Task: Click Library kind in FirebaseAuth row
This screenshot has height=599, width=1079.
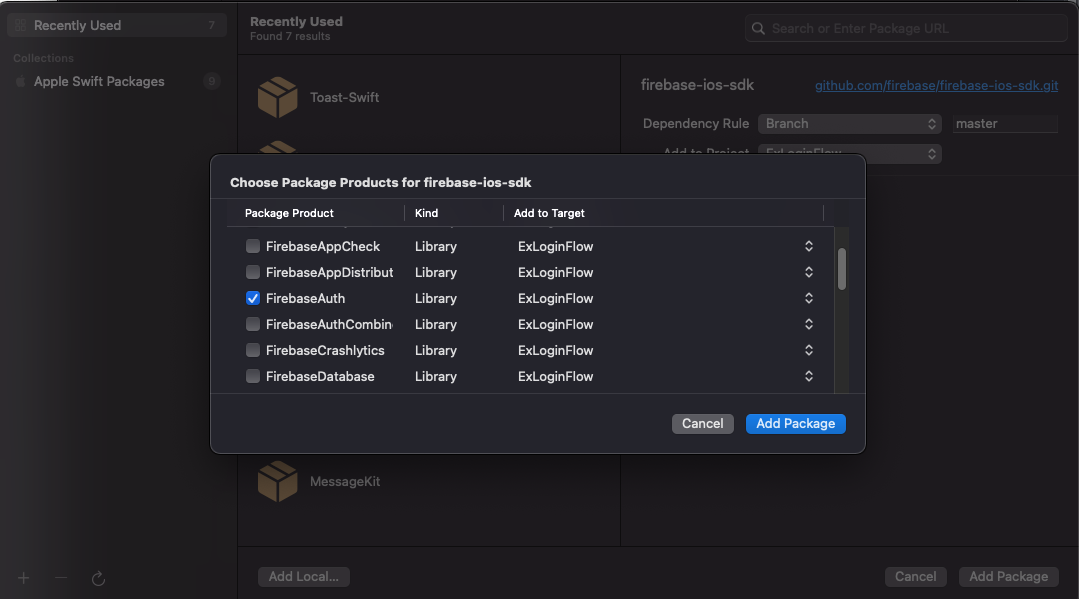Action: click(436, 299)
